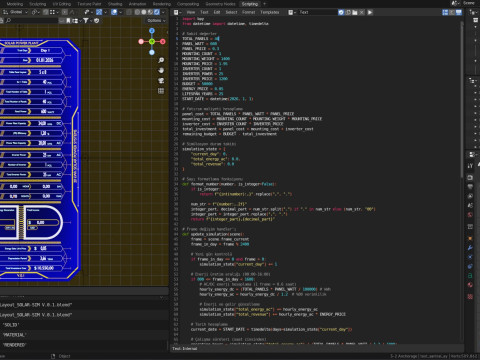Toggle word wrap in the text editor
Image resolution: width=480 pixels, height=360 pixels.
(x=452, y=12)
